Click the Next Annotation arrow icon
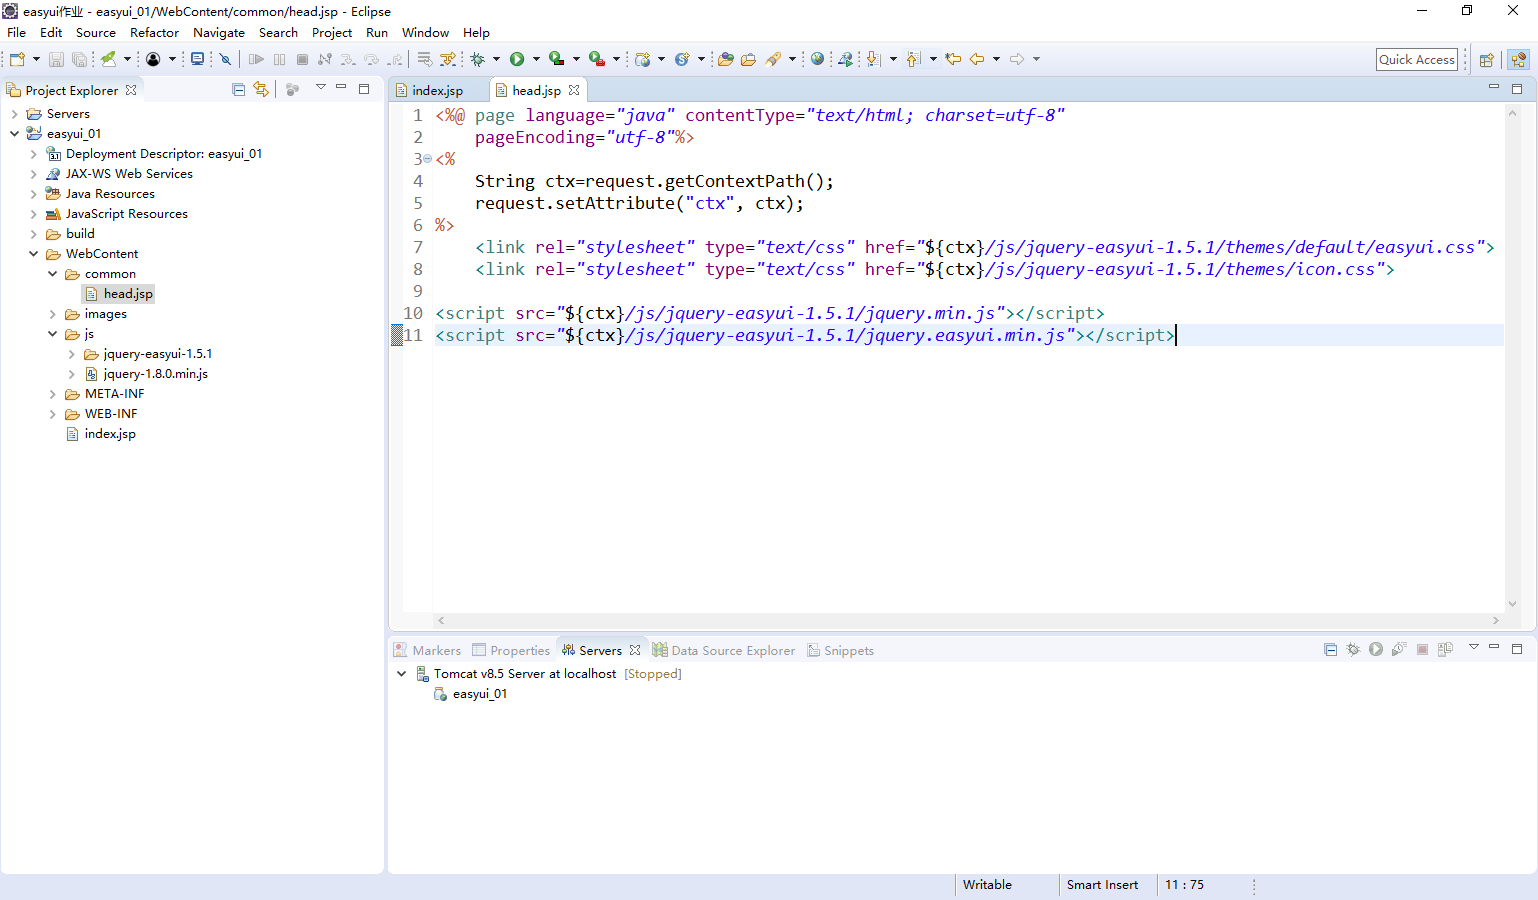The image size is (1538, 900). [873, 59]
